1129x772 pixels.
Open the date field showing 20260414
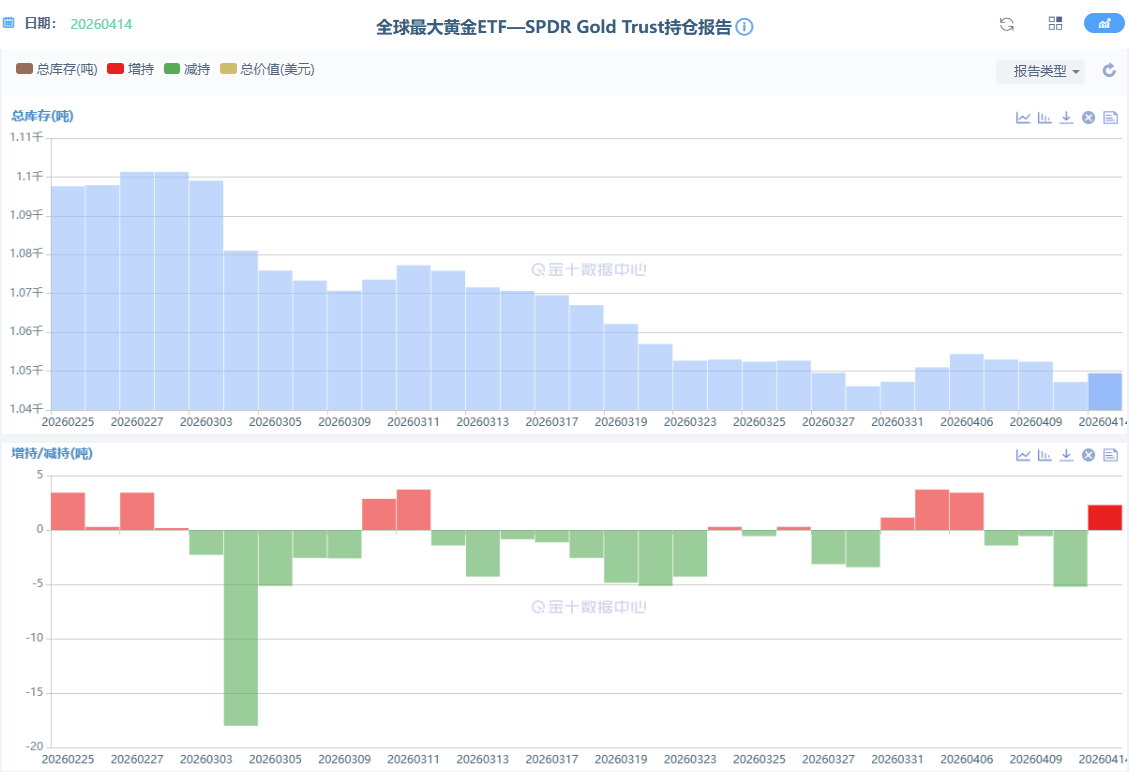(101, 24)
